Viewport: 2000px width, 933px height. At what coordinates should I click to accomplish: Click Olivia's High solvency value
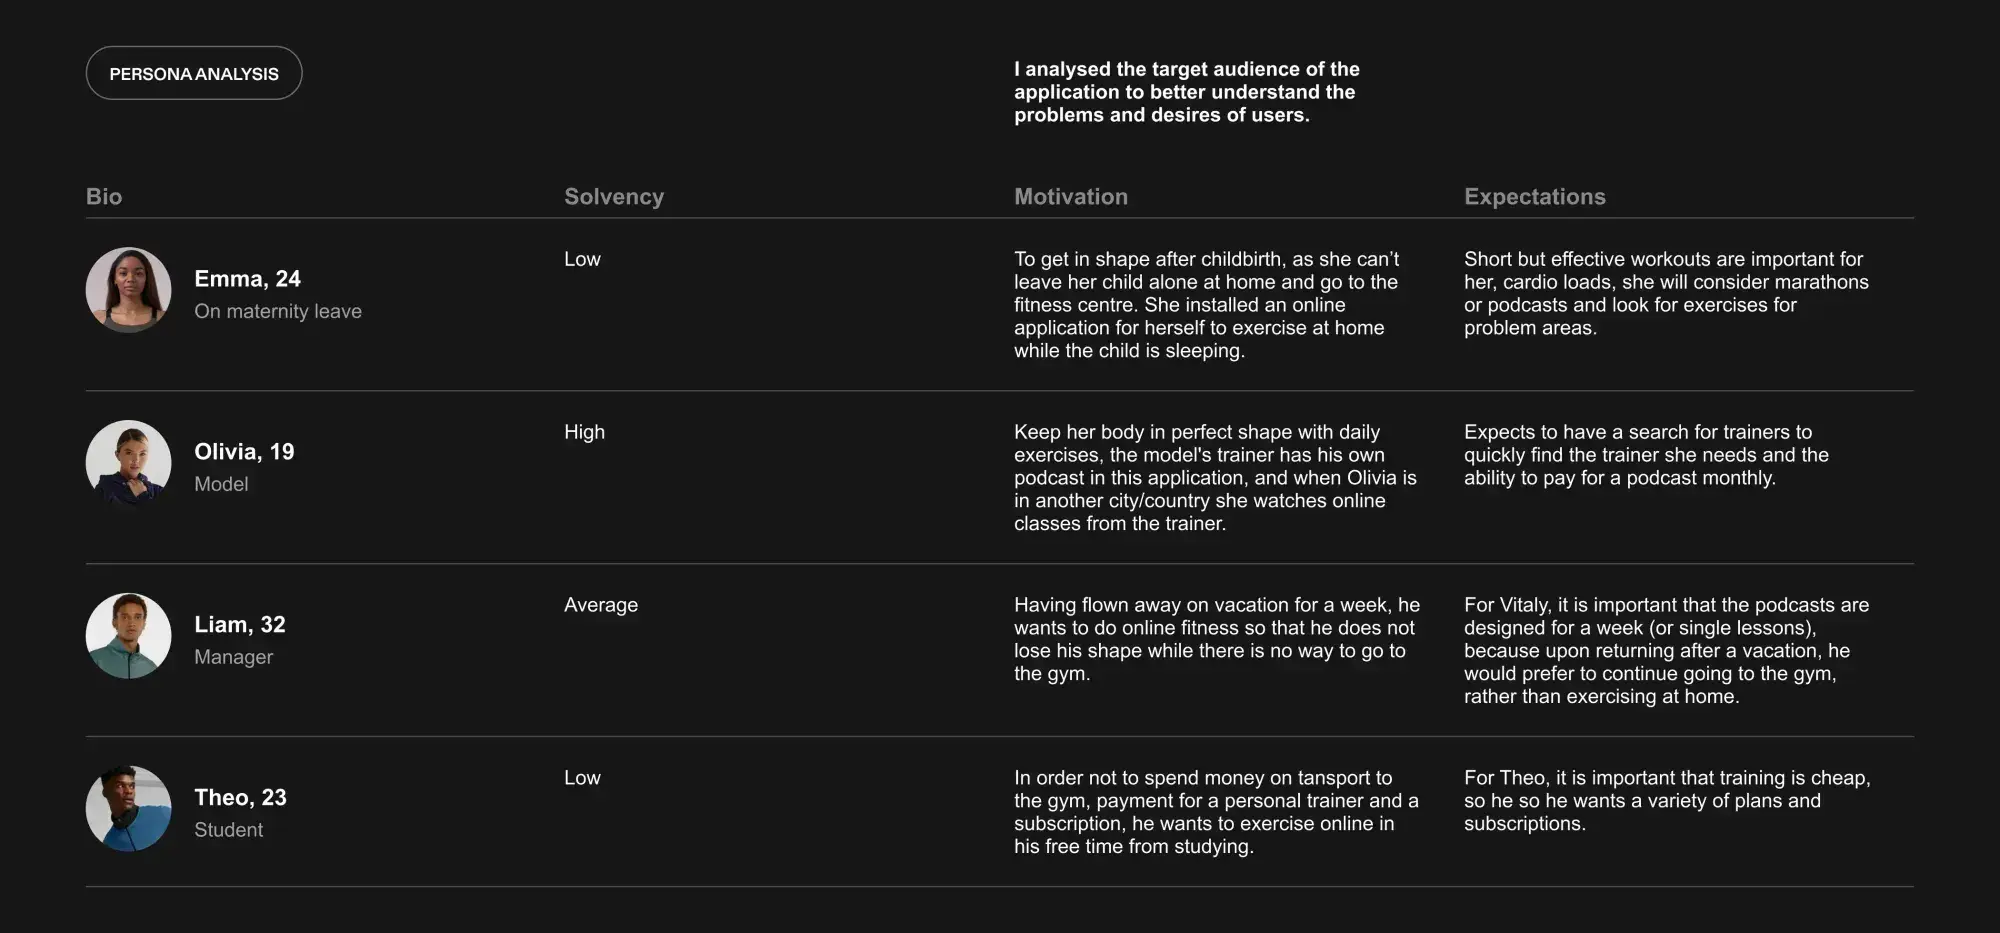click(584, 432)
